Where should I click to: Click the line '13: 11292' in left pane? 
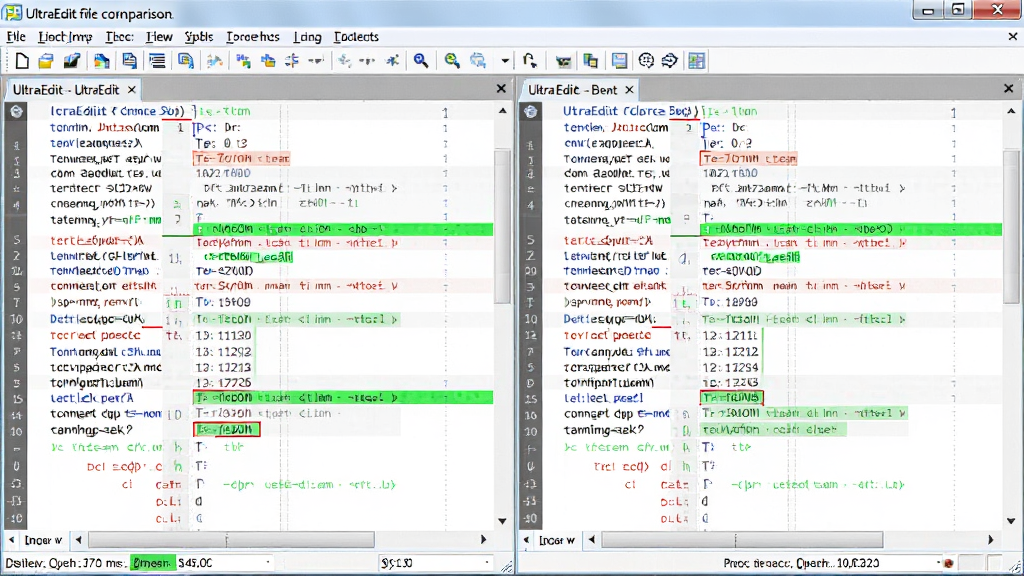pyautogui.click(x=223, y=351)
